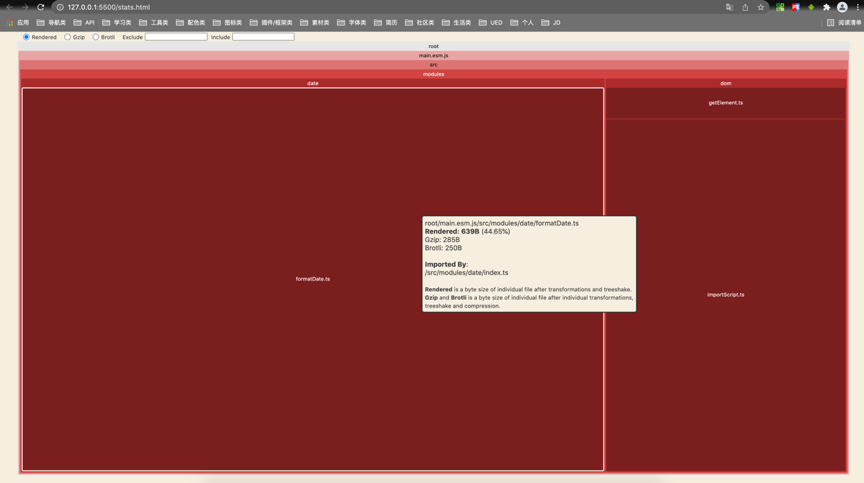Focus the Exclude filter field
The height and width of the screenshot is (483, 864).
pyautogui.click(x=176, y=37)
